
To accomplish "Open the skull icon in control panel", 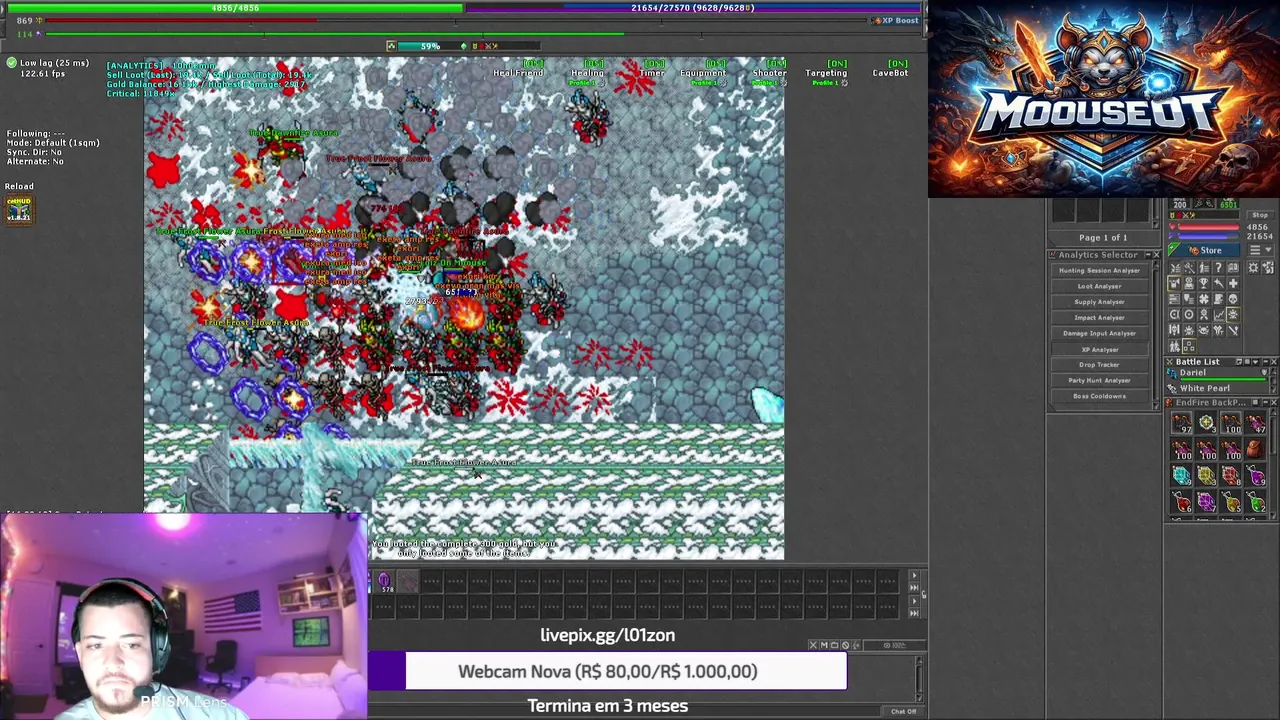I will tap(1233, 299).
